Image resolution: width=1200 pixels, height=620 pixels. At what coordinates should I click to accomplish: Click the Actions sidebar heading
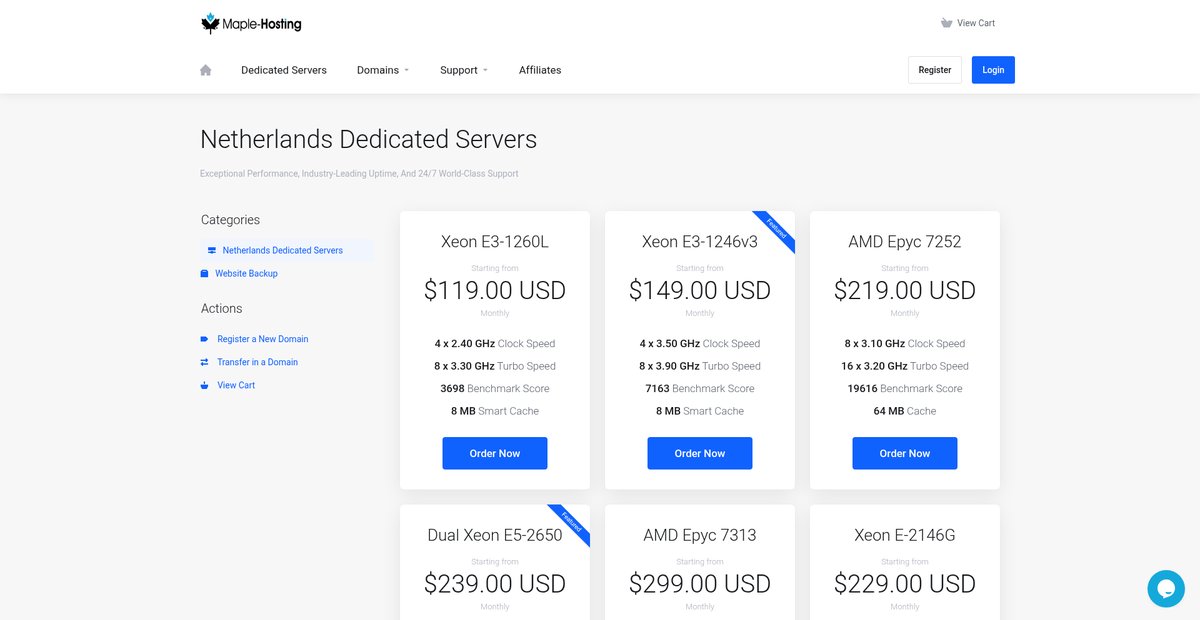pos(221,309)
